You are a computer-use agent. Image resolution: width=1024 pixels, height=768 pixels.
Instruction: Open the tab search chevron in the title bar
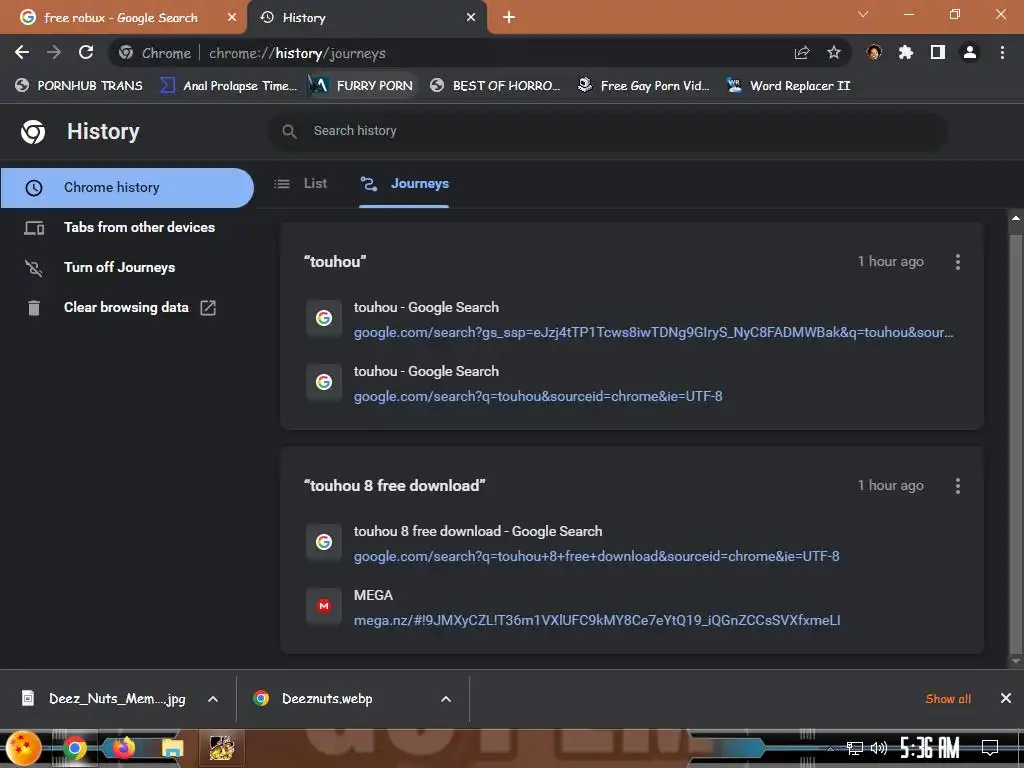(x=863, y=14)
